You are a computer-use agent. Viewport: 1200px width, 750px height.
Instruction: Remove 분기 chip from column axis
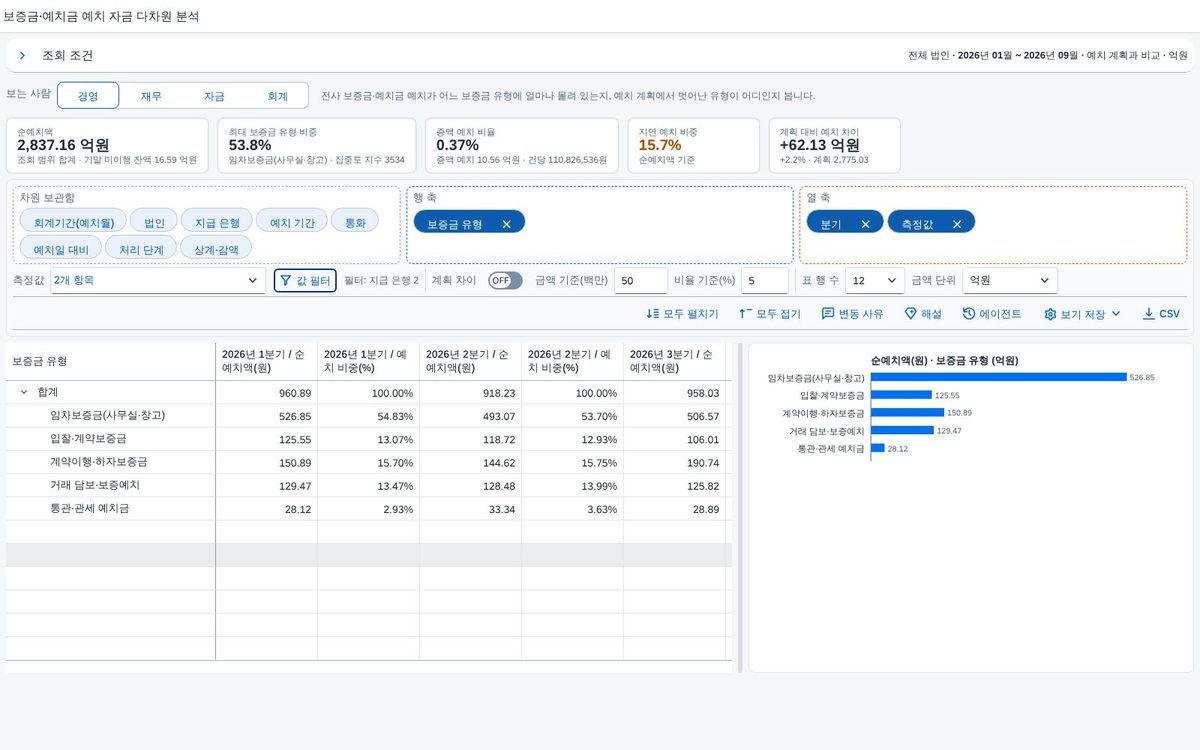(865, 224)
